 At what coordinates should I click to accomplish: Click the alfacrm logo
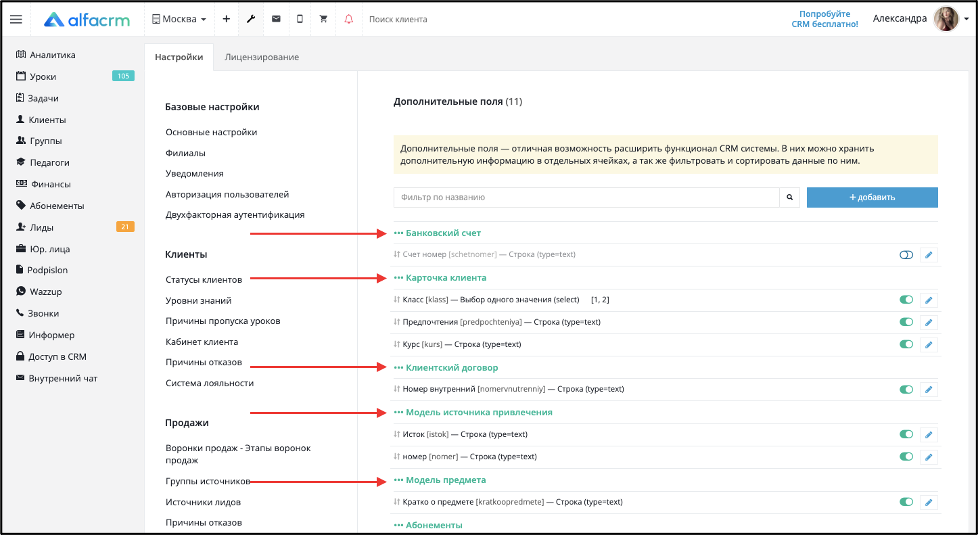point(87,19)
